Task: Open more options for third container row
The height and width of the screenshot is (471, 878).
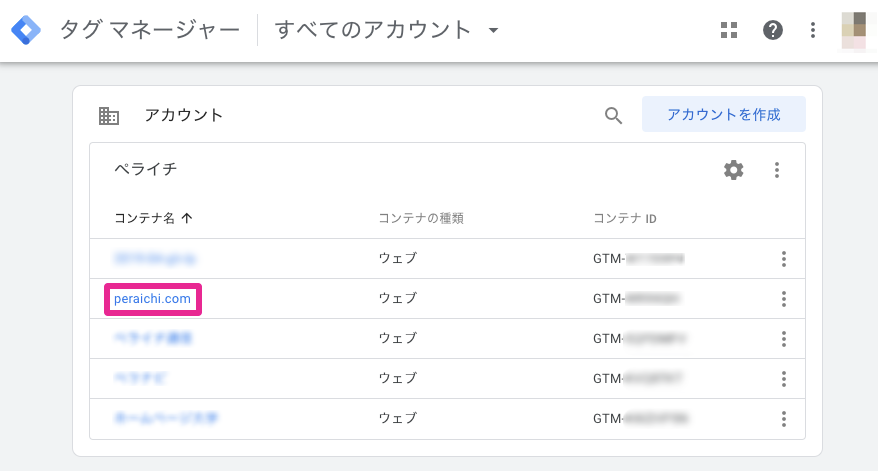Action: click(783, 339)
